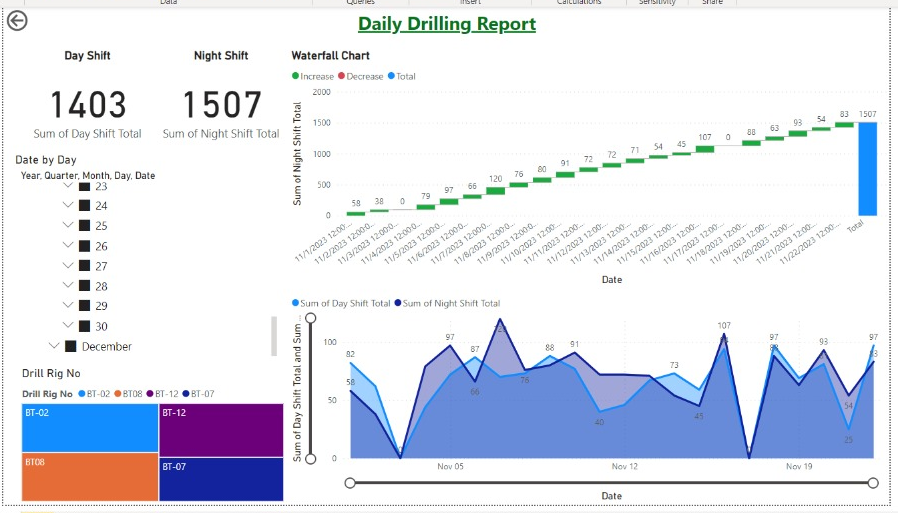This screenshot has height=513, width=898.
Task: Click Sum of Day Shift Total legend marker
Action: pos(295,303)
